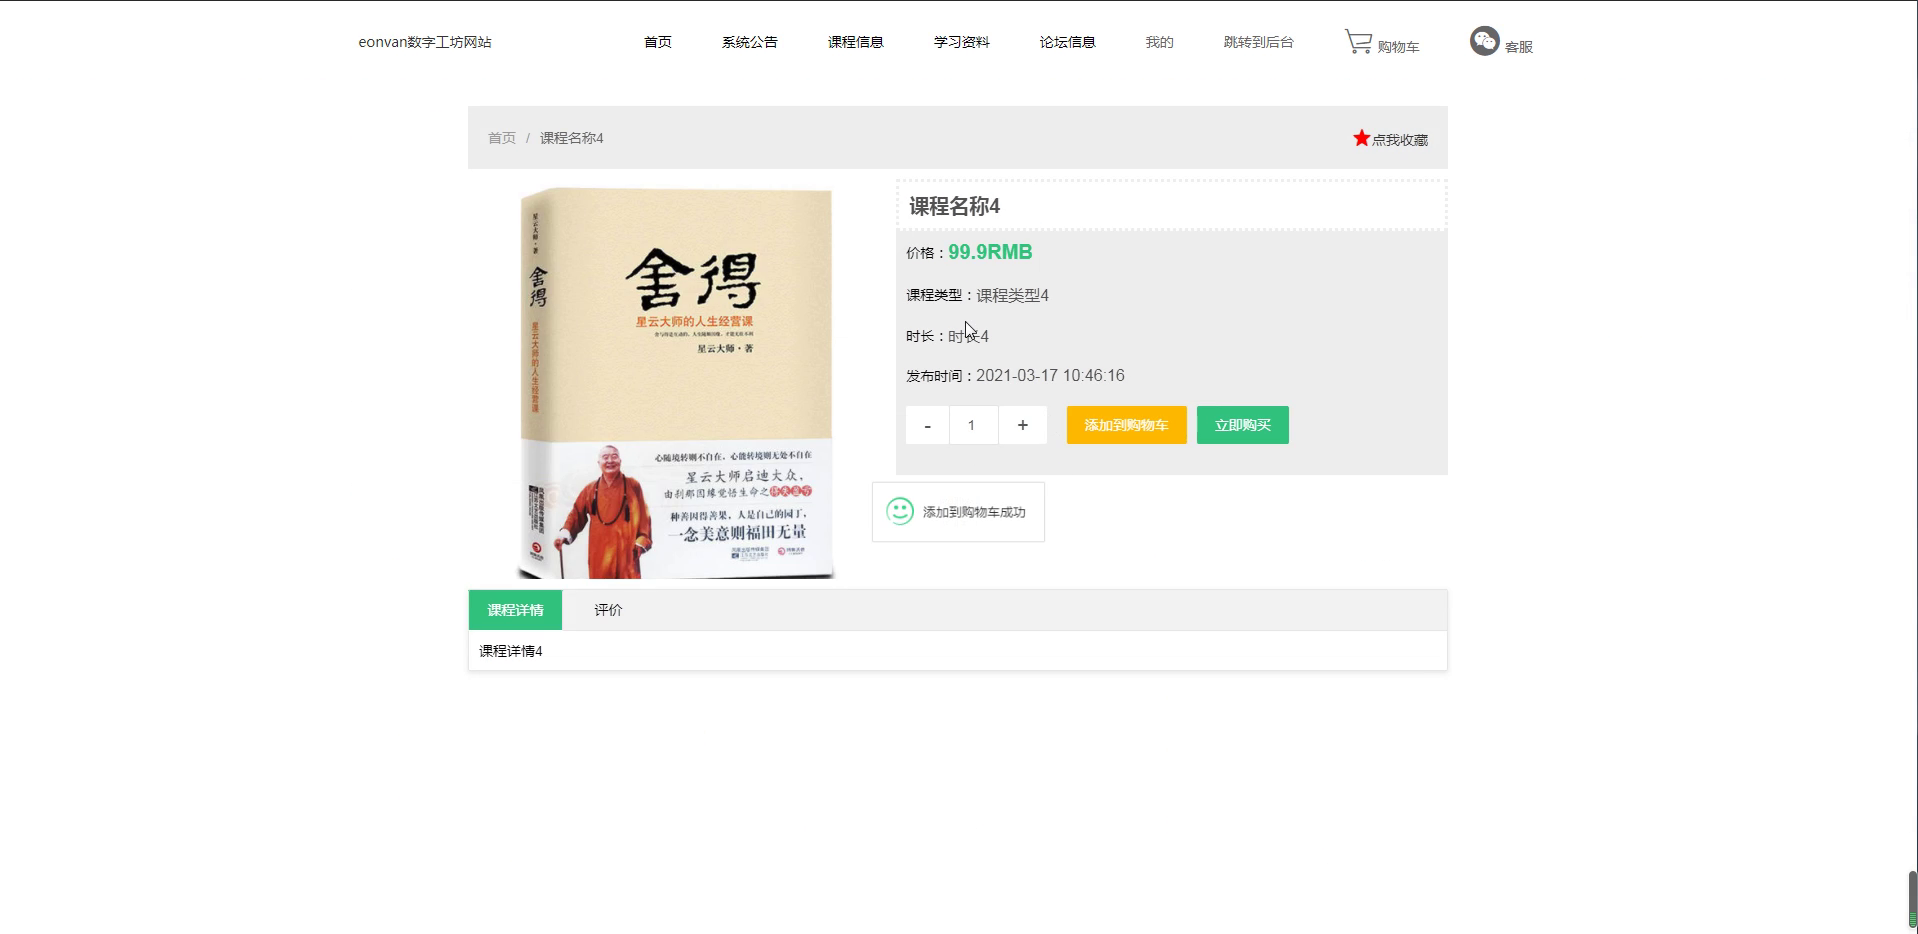Open 我的 menu item
This screenshot has height=934, width=1918.
pos(1159,42)
